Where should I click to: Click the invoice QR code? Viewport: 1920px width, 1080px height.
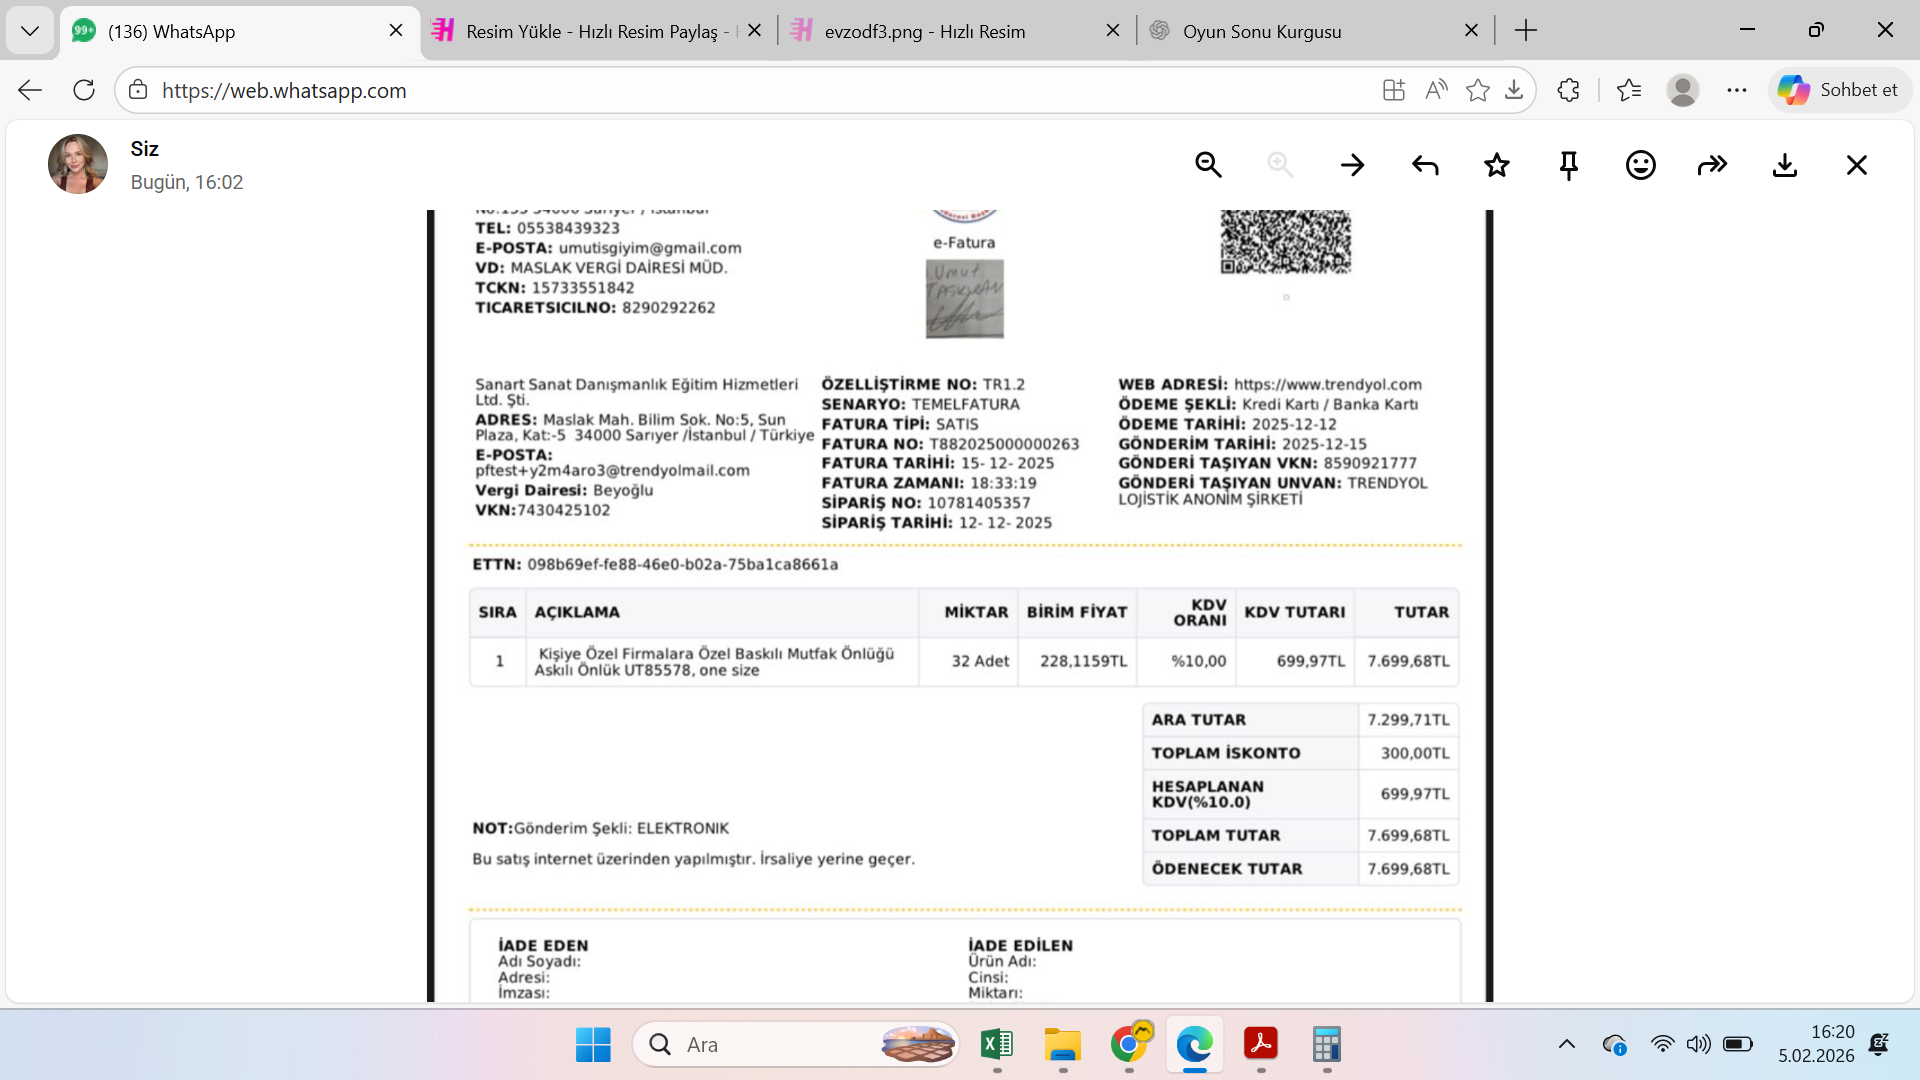click(1285, 241)
